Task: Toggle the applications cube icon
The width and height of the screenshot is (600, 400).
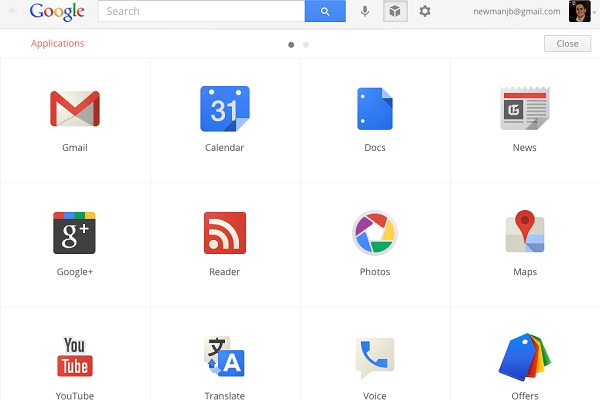Action: [395, 11]
